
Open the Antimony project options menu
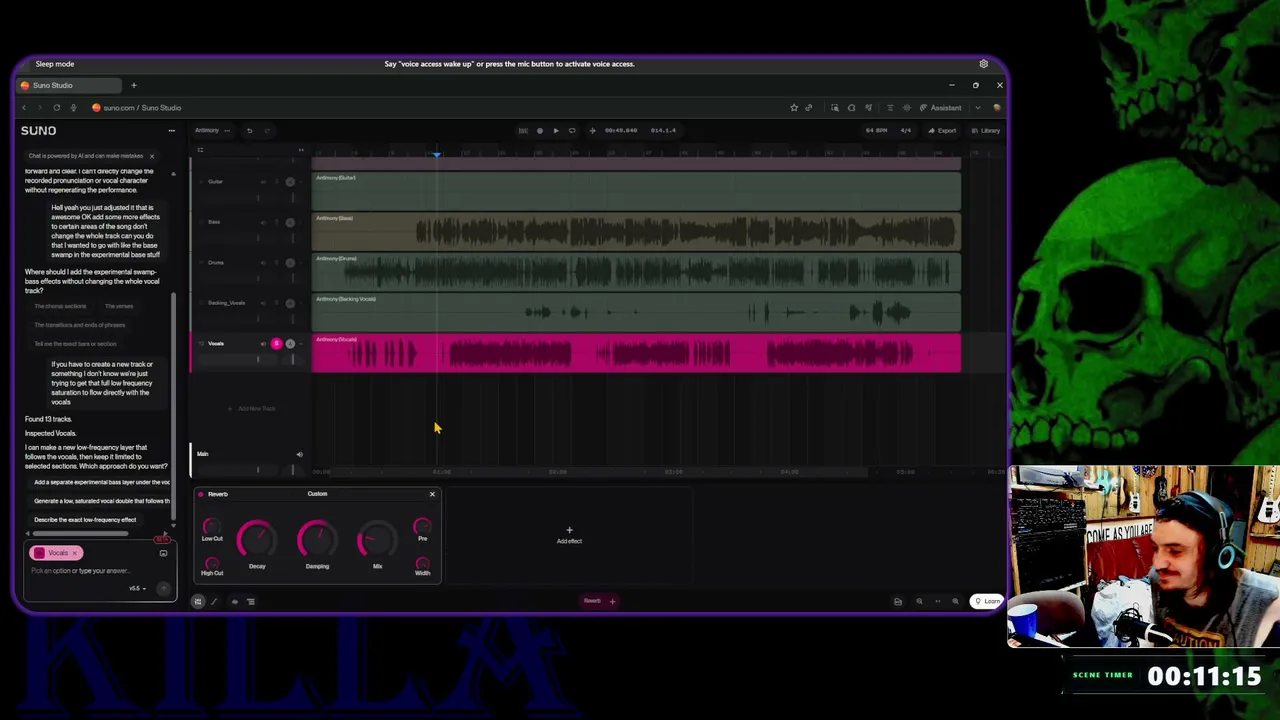coord(227,130)
